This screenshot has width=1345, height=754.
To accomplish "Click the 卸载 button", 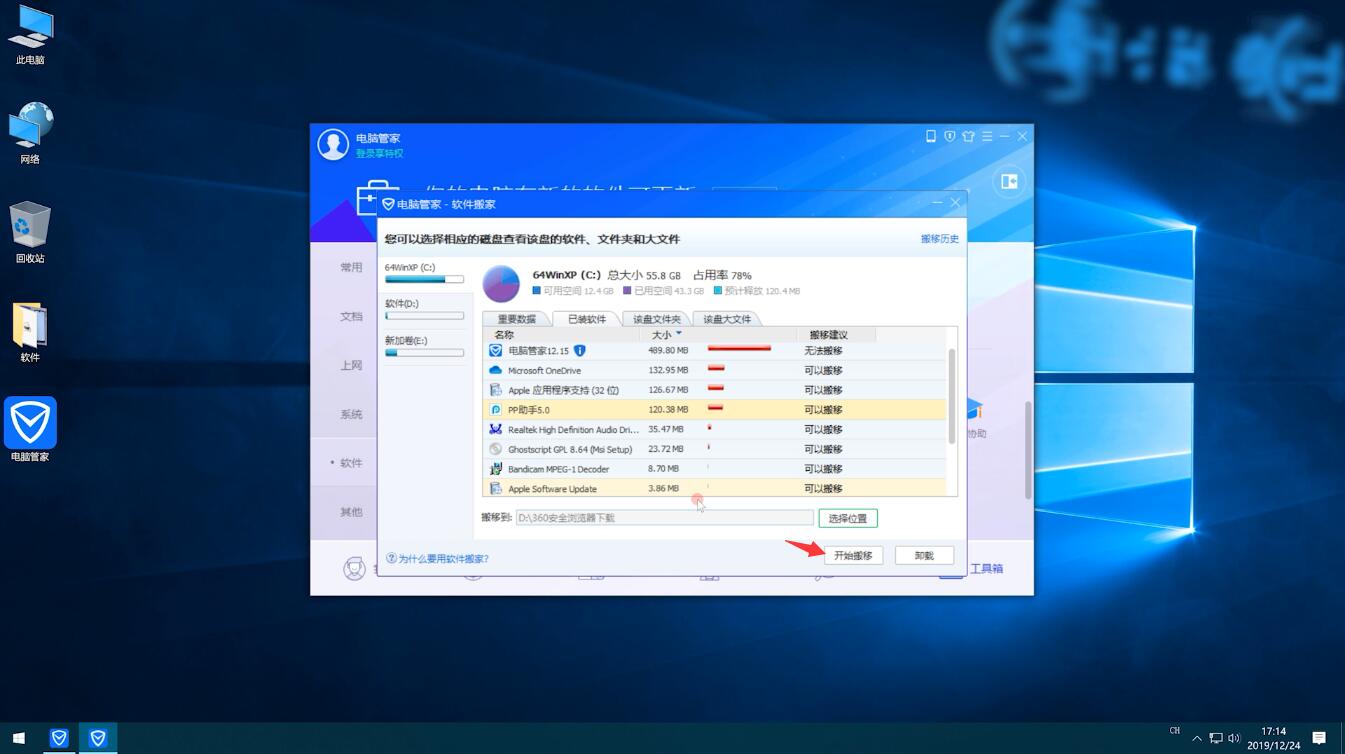I will tap(924, 555).
